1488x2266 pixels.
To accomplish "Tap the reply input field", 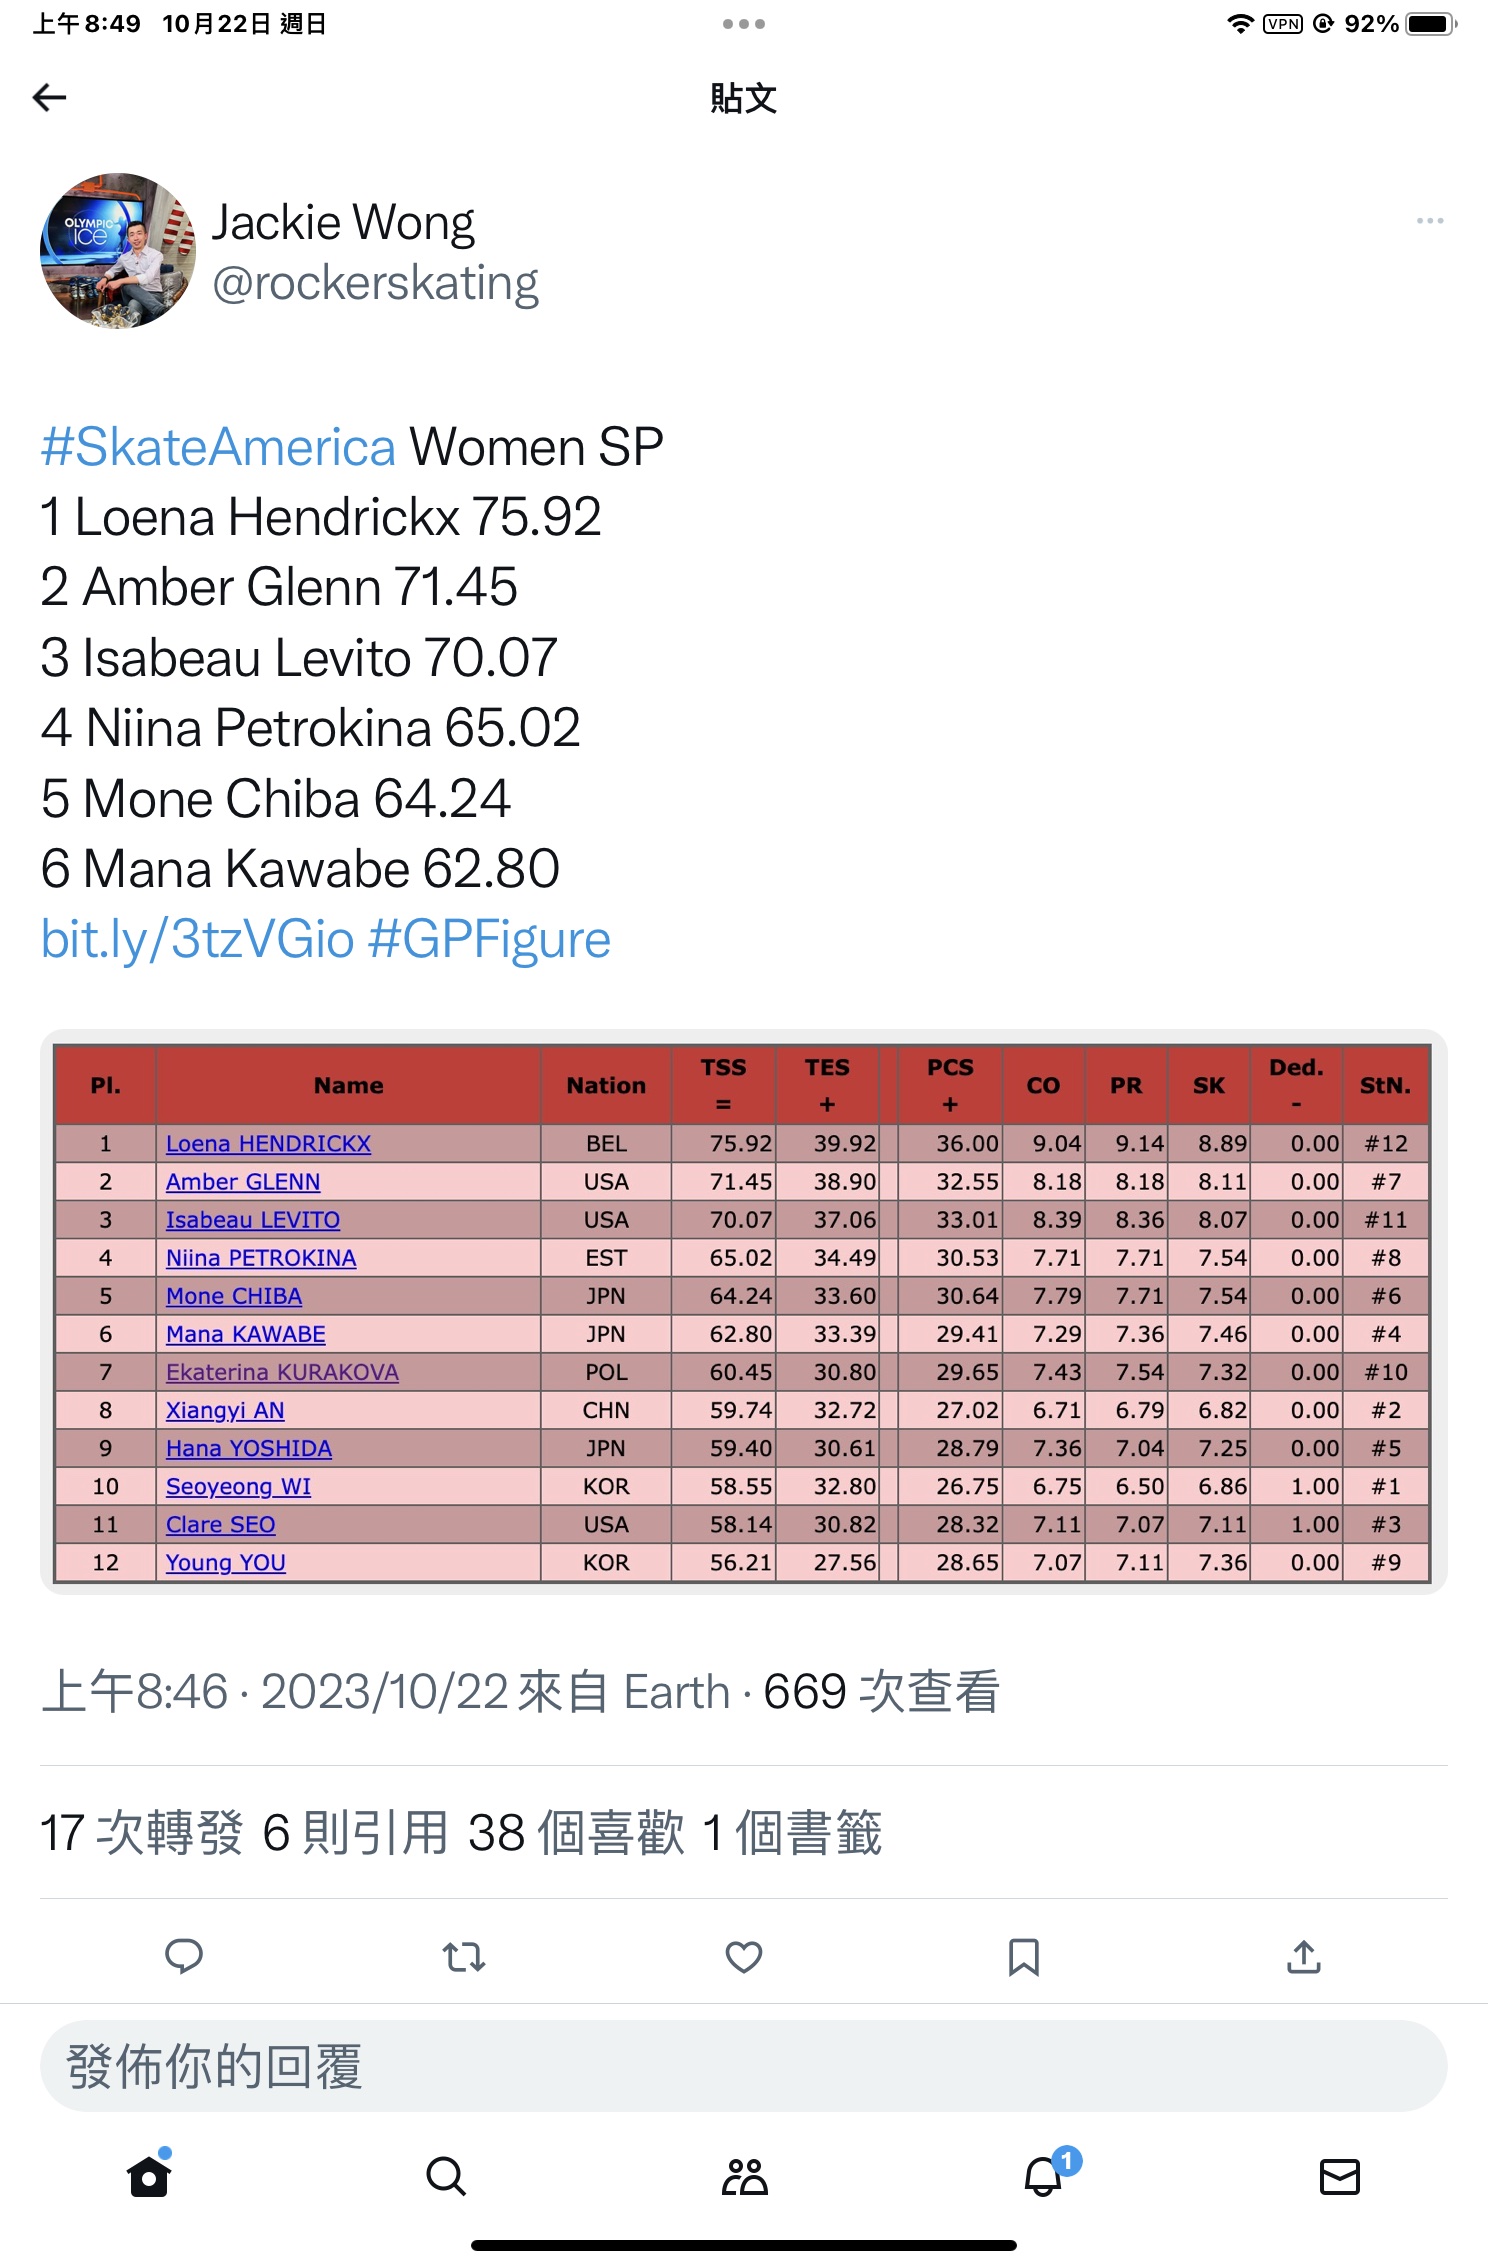I will coord(744,2066).
